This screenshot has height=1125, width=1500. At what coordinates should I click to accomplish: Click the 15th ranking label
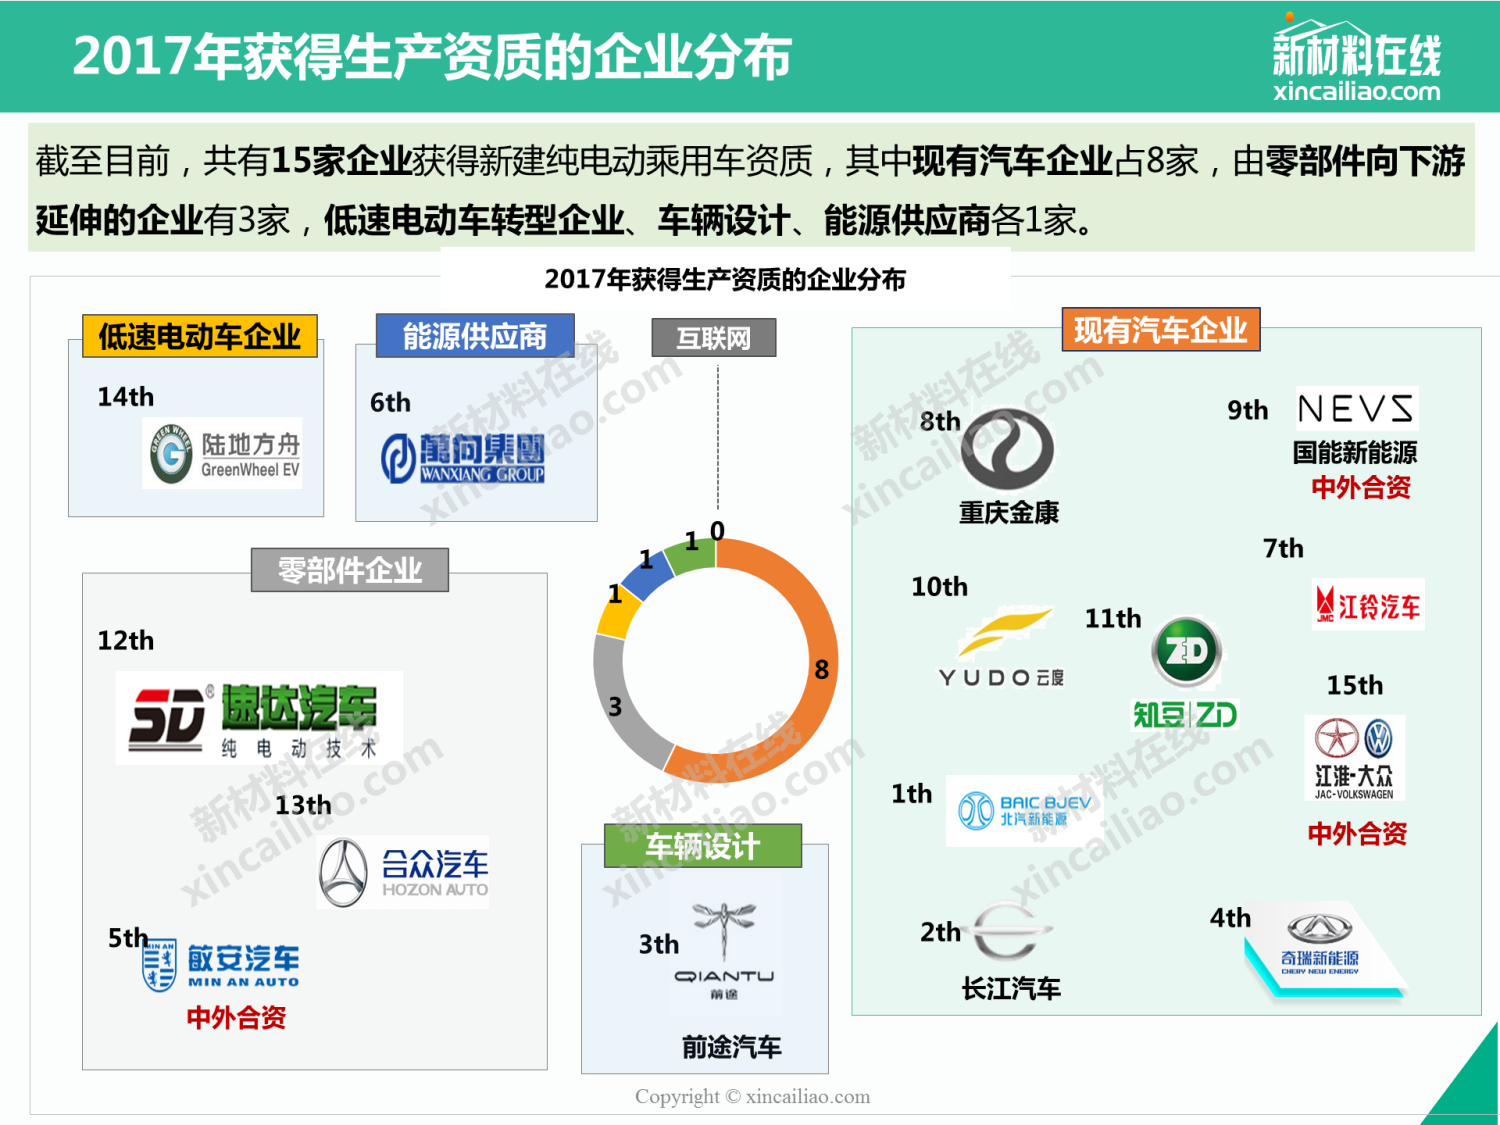(x=1355, y=685)
